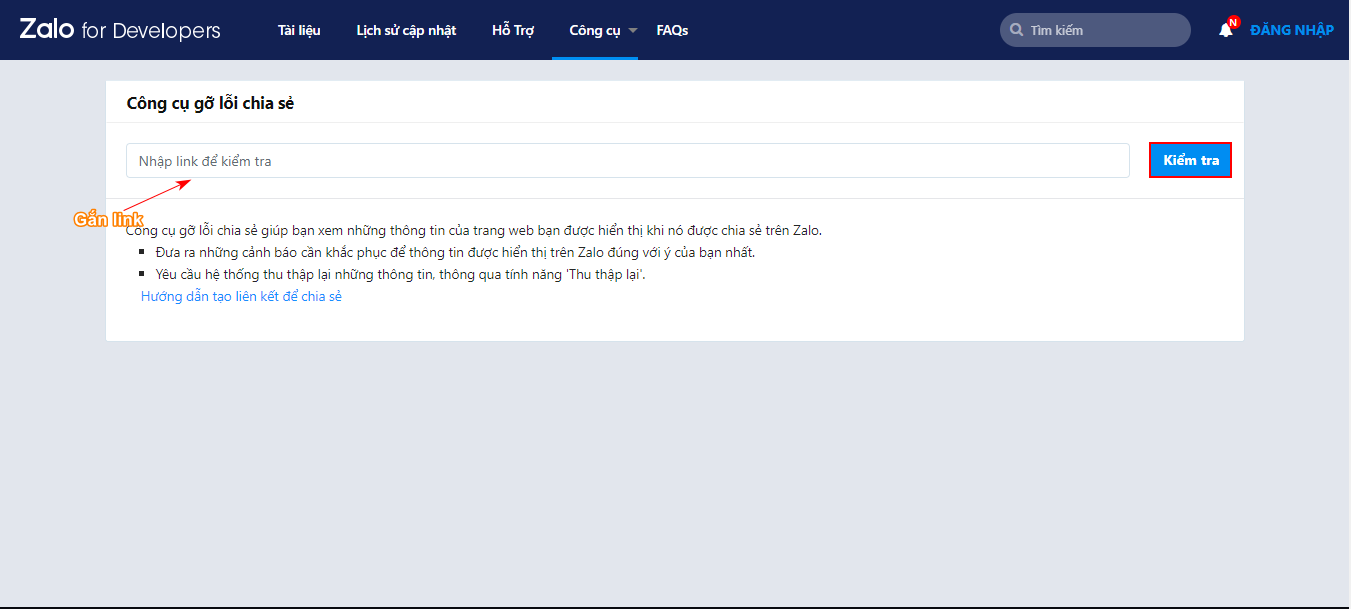Focus the 'Nhập link để kiểm tra' input

627,161
